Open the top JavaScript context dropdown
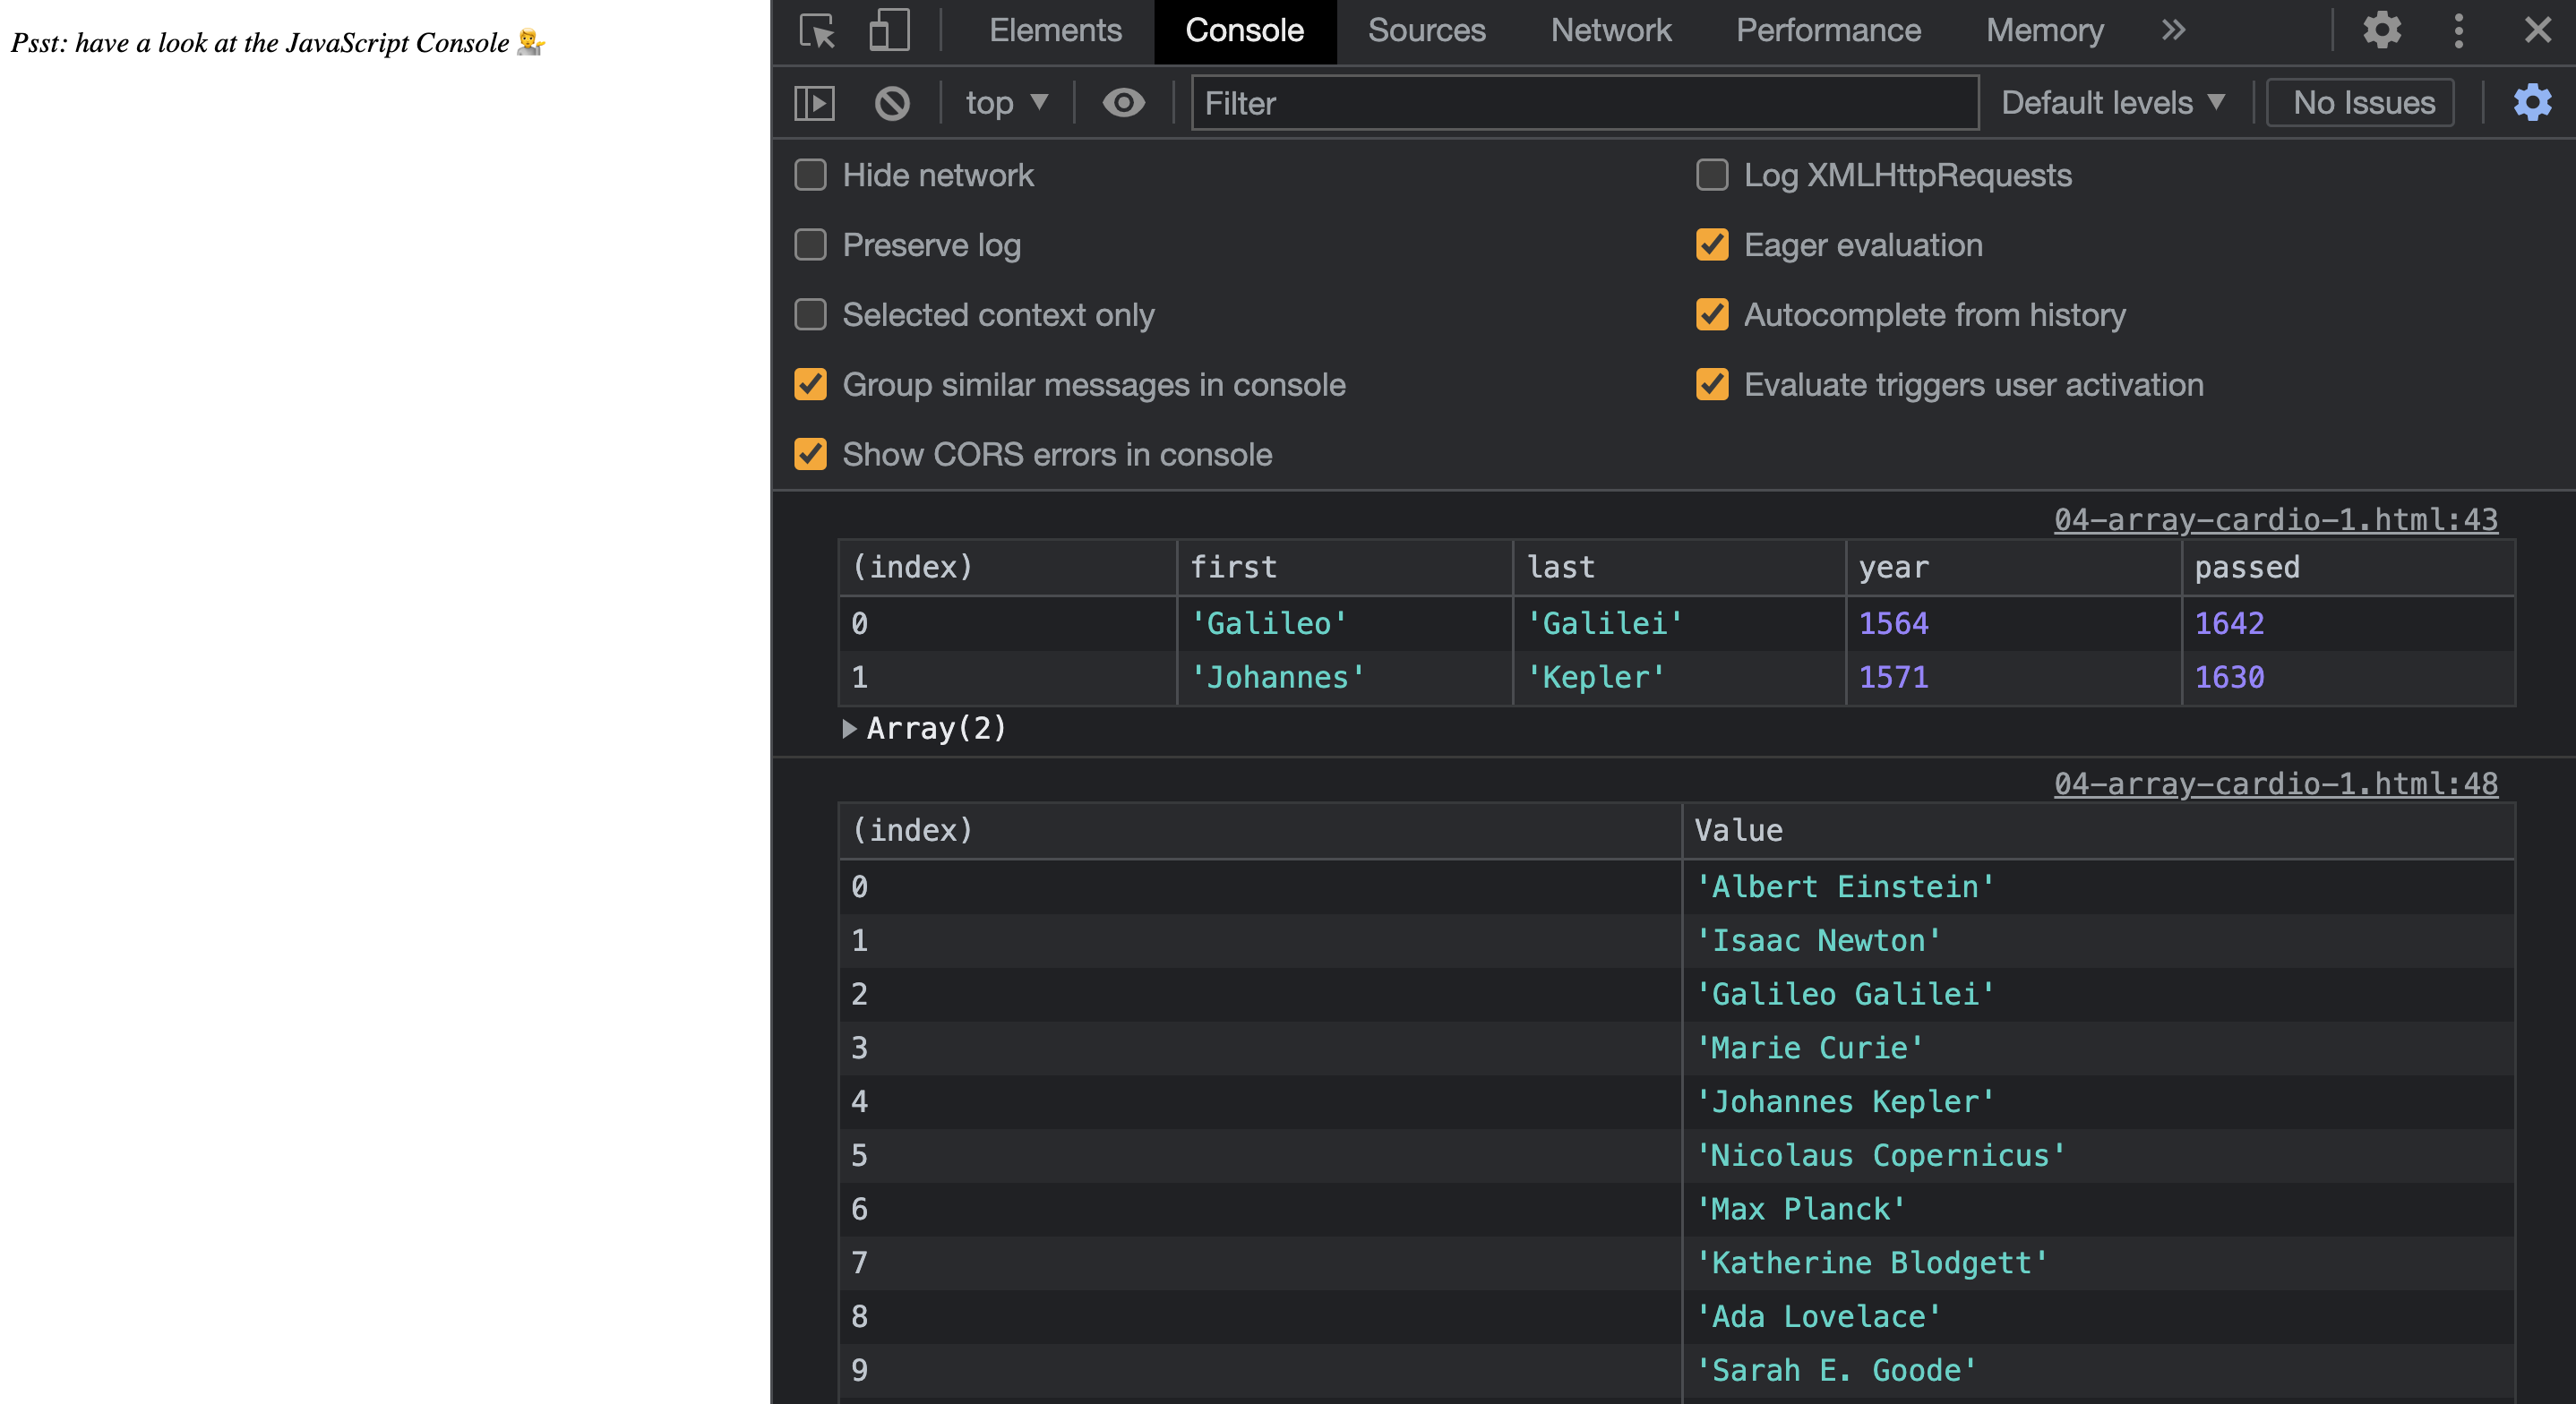The height and width of the screenshot is (1404, 2576). [x=1006, y=103]
